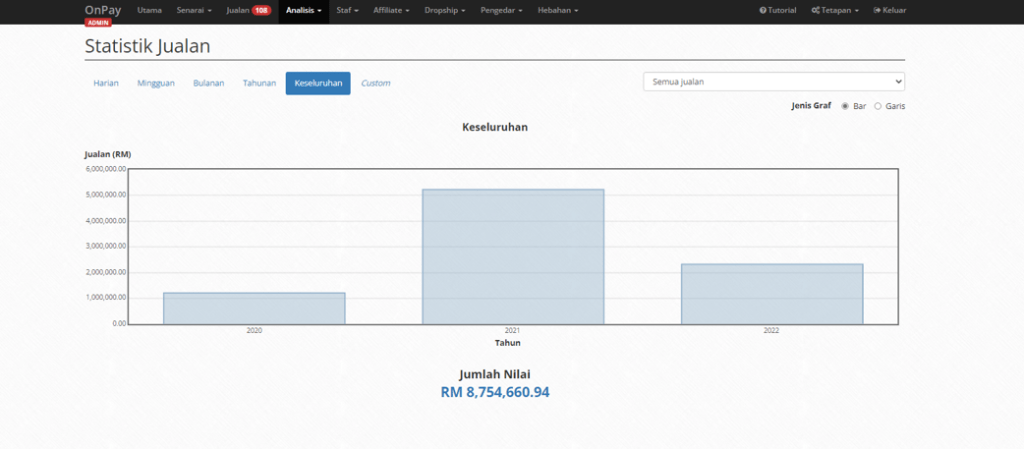Select the Tahunan tab
The width and height of the screenshot is (1024, 449).
pyautogui.click(x=259, y=83)
